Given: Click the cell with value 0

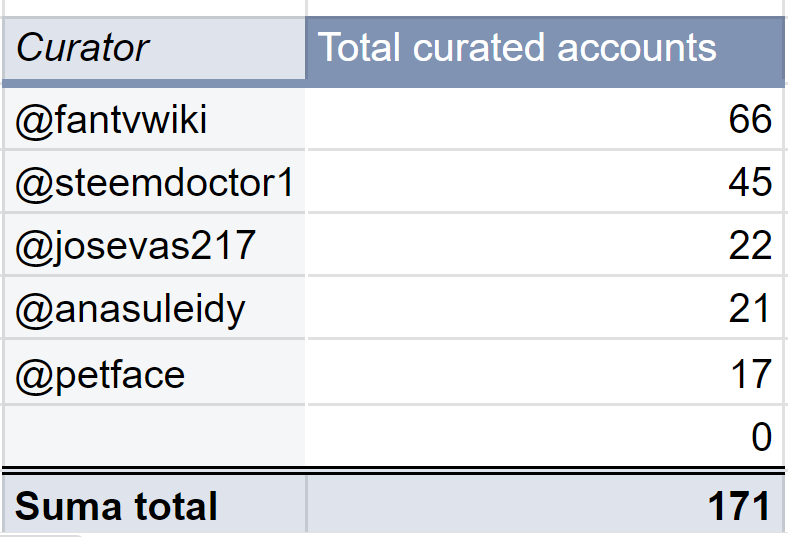Looking at the screenshot, I should [x=545, y=436].
